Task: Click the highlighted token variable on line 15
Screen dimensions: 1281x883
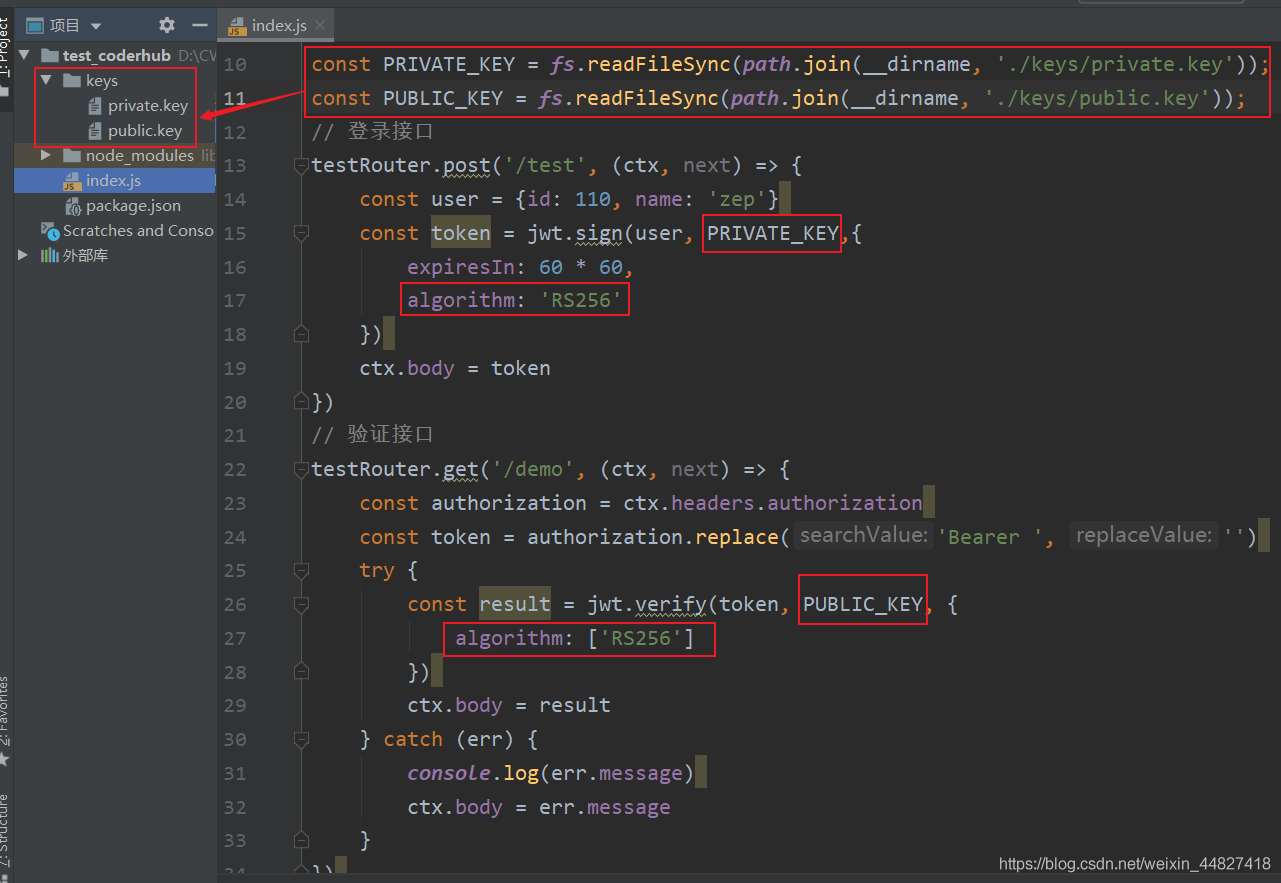Action: tap(461, 233)
